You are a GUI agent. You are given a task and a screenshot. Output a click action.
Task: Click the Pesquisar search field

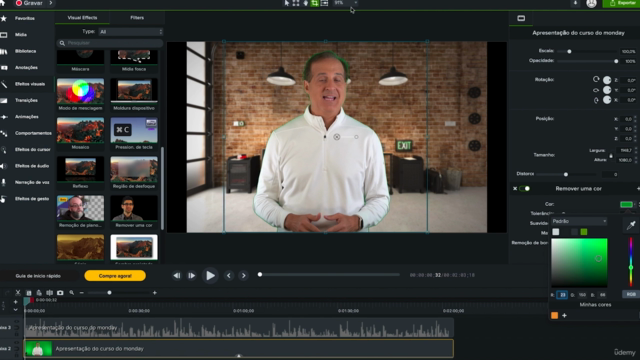pyautogui.click(x=110, y=43)
